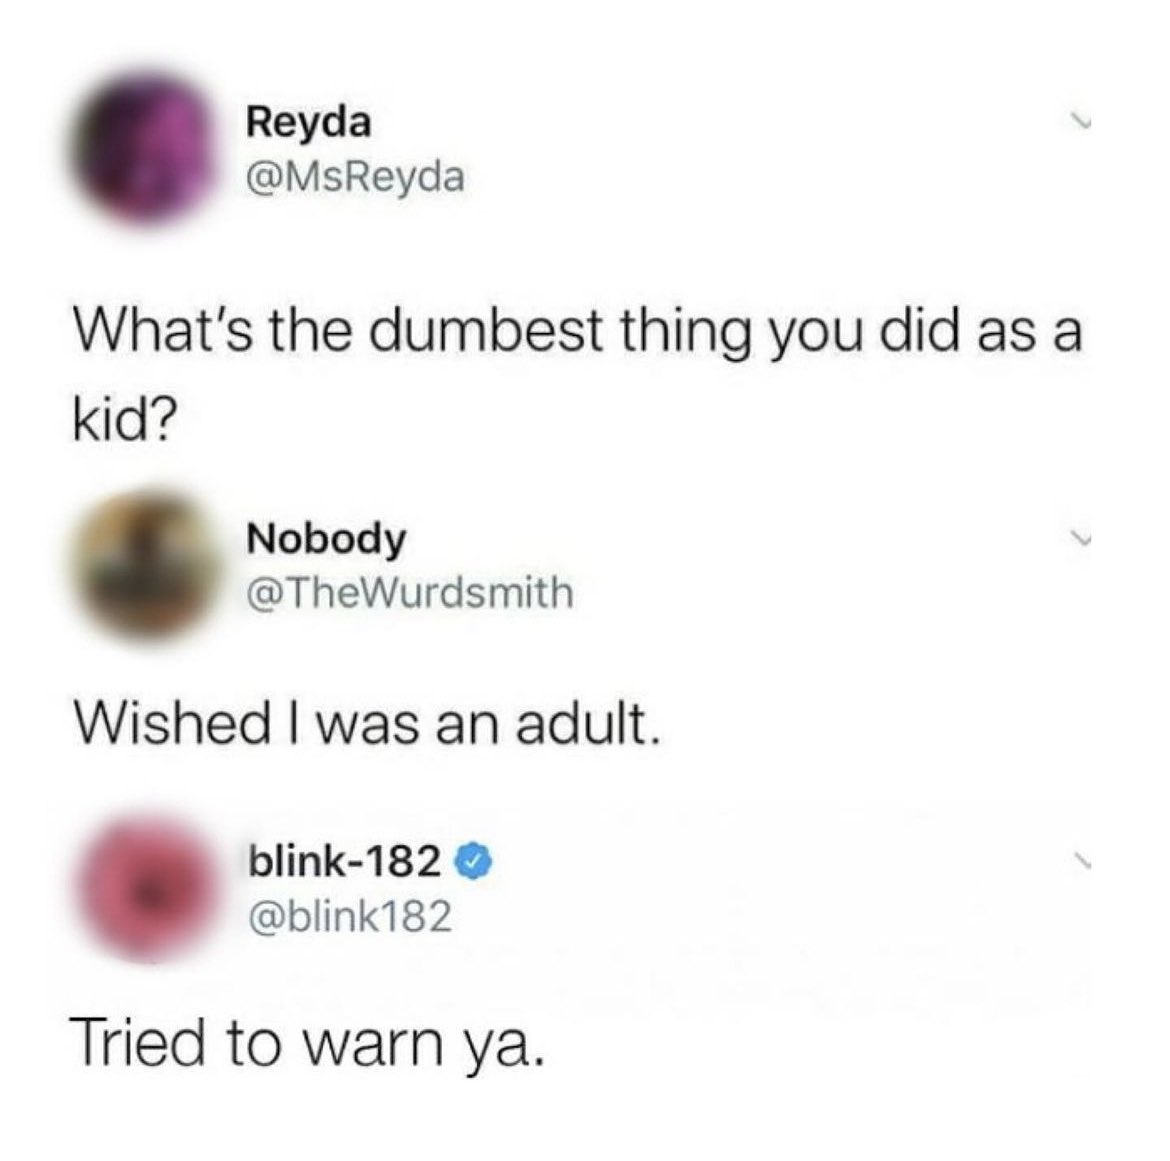Open Nobody's blurred brown profile picture
The width and height of the screenshot is (1170, 1161).
click(146, 565)
